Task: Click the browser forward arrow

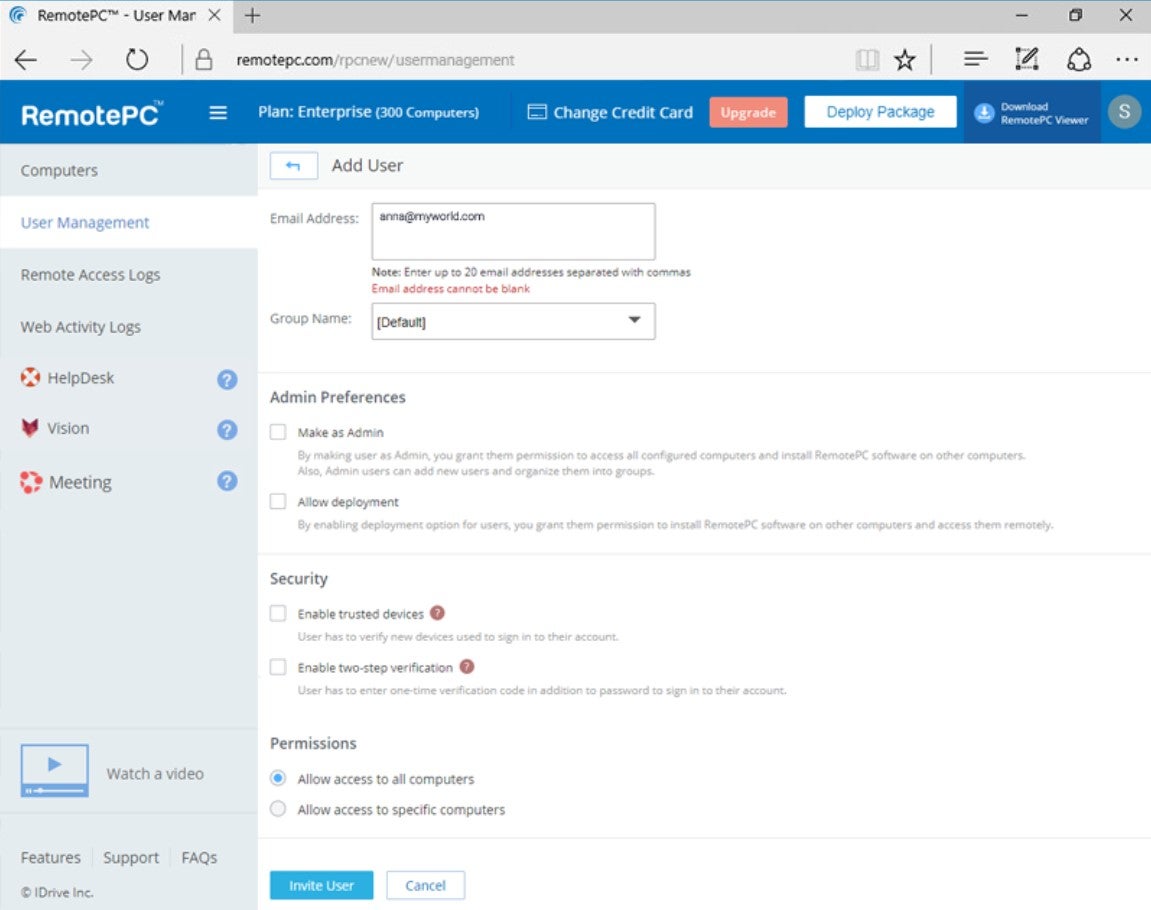Action: point(81,59)
